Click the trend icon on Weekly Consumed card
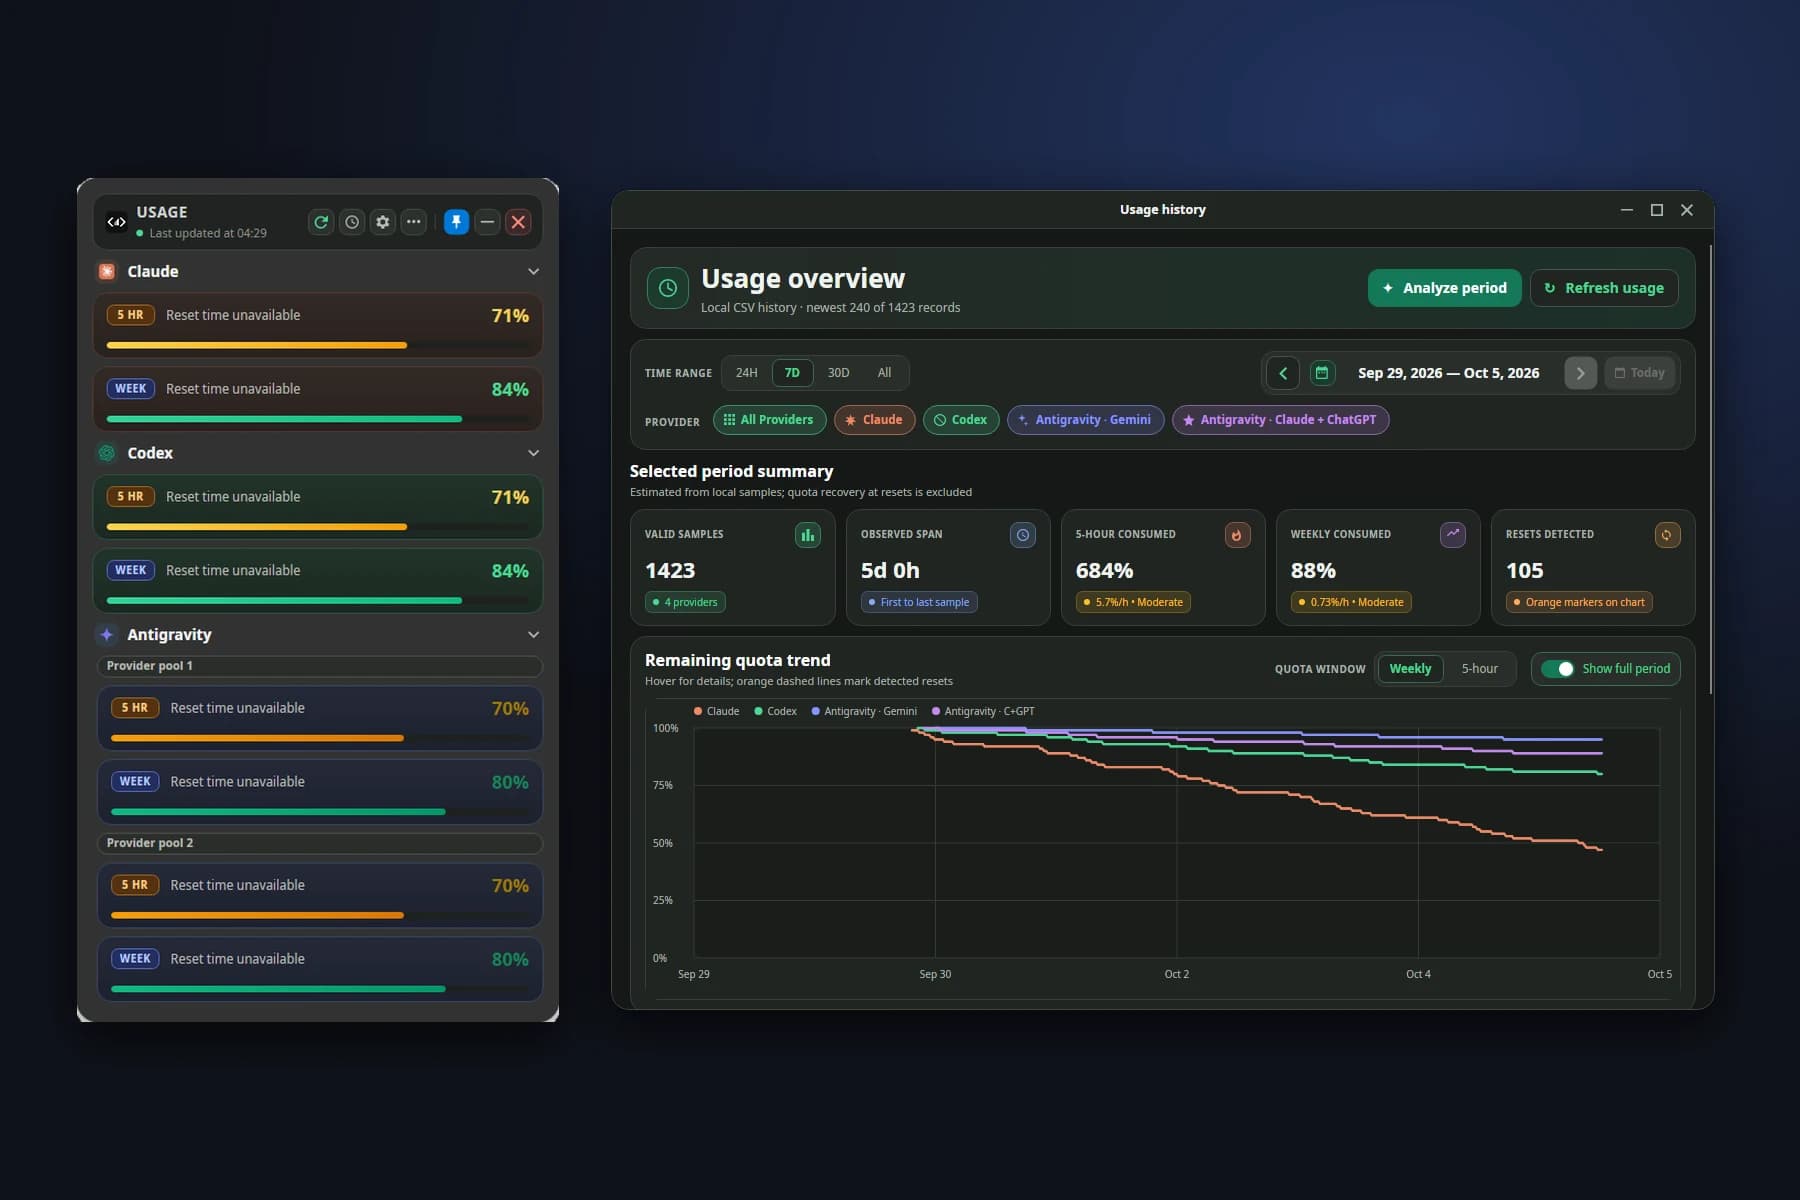This screenshot has width=1800, height=1200. pos(1452,535)
